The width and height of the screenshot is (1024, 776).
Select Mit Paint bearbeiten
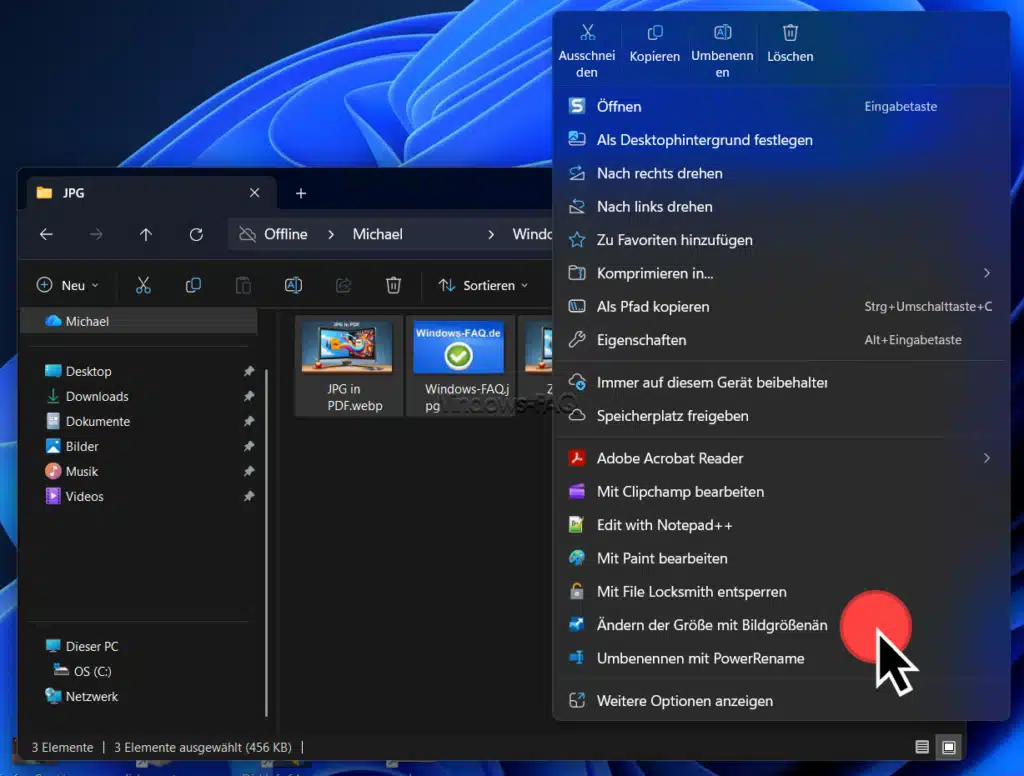click(x=781, y=558)
